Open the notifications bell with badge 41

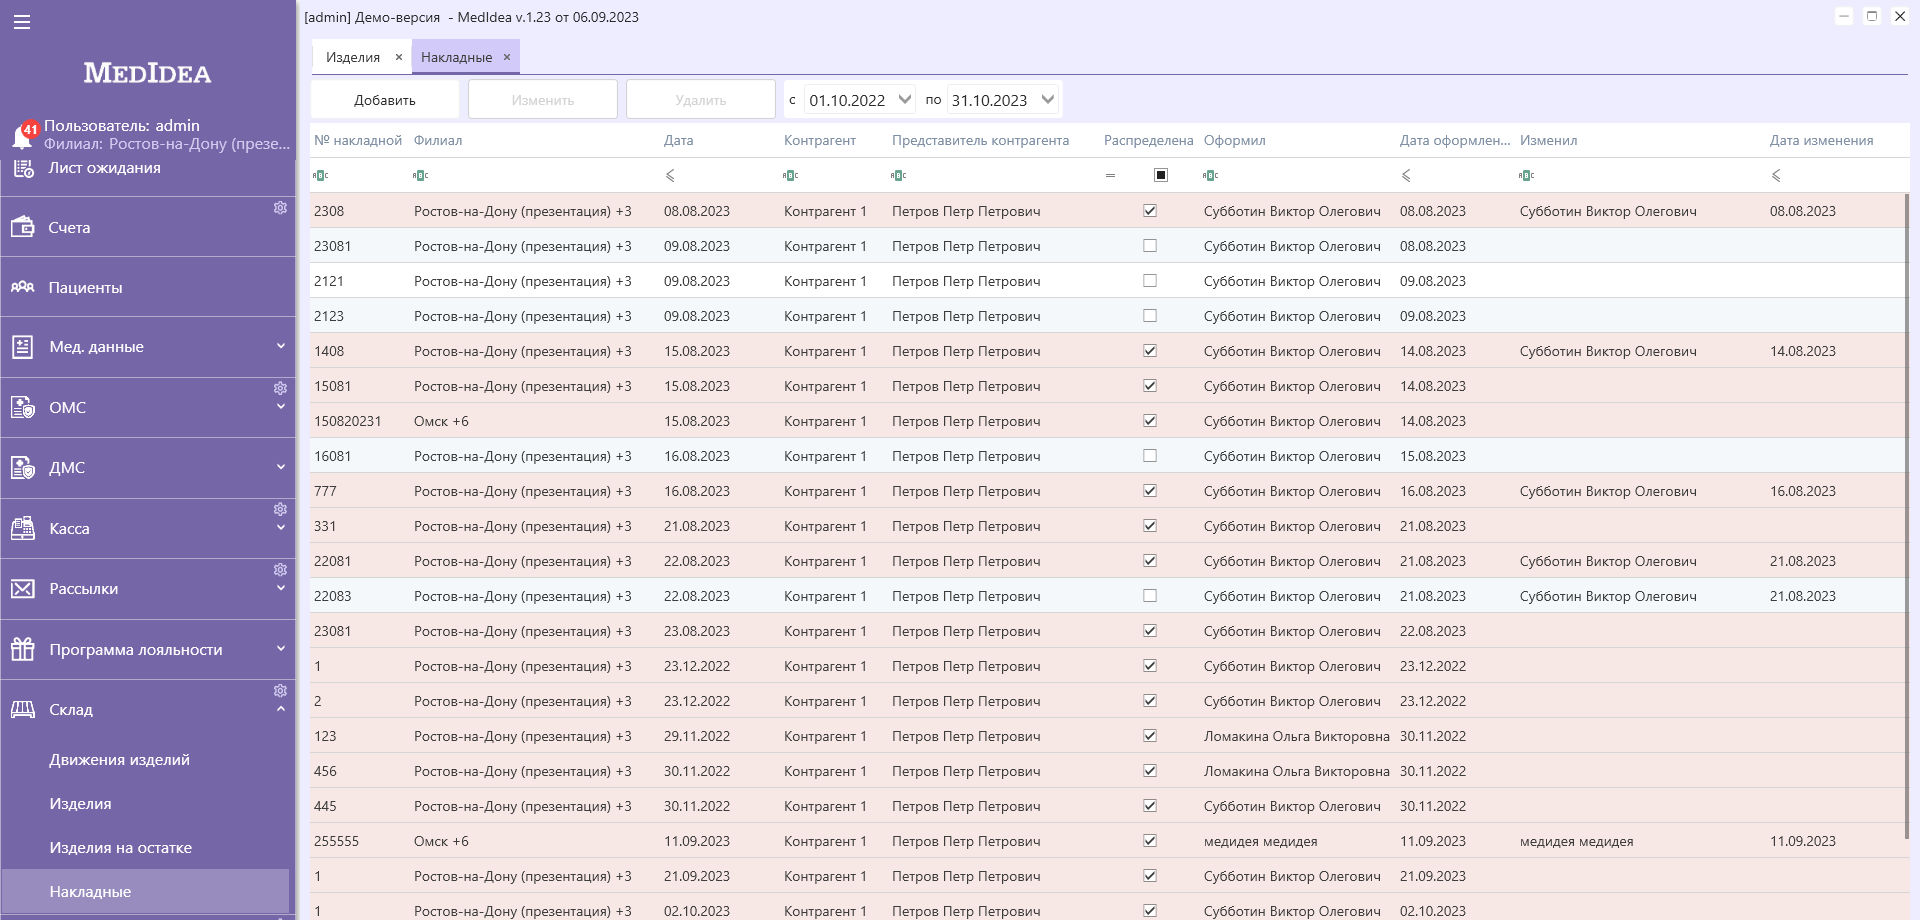[x=23, y=136]
